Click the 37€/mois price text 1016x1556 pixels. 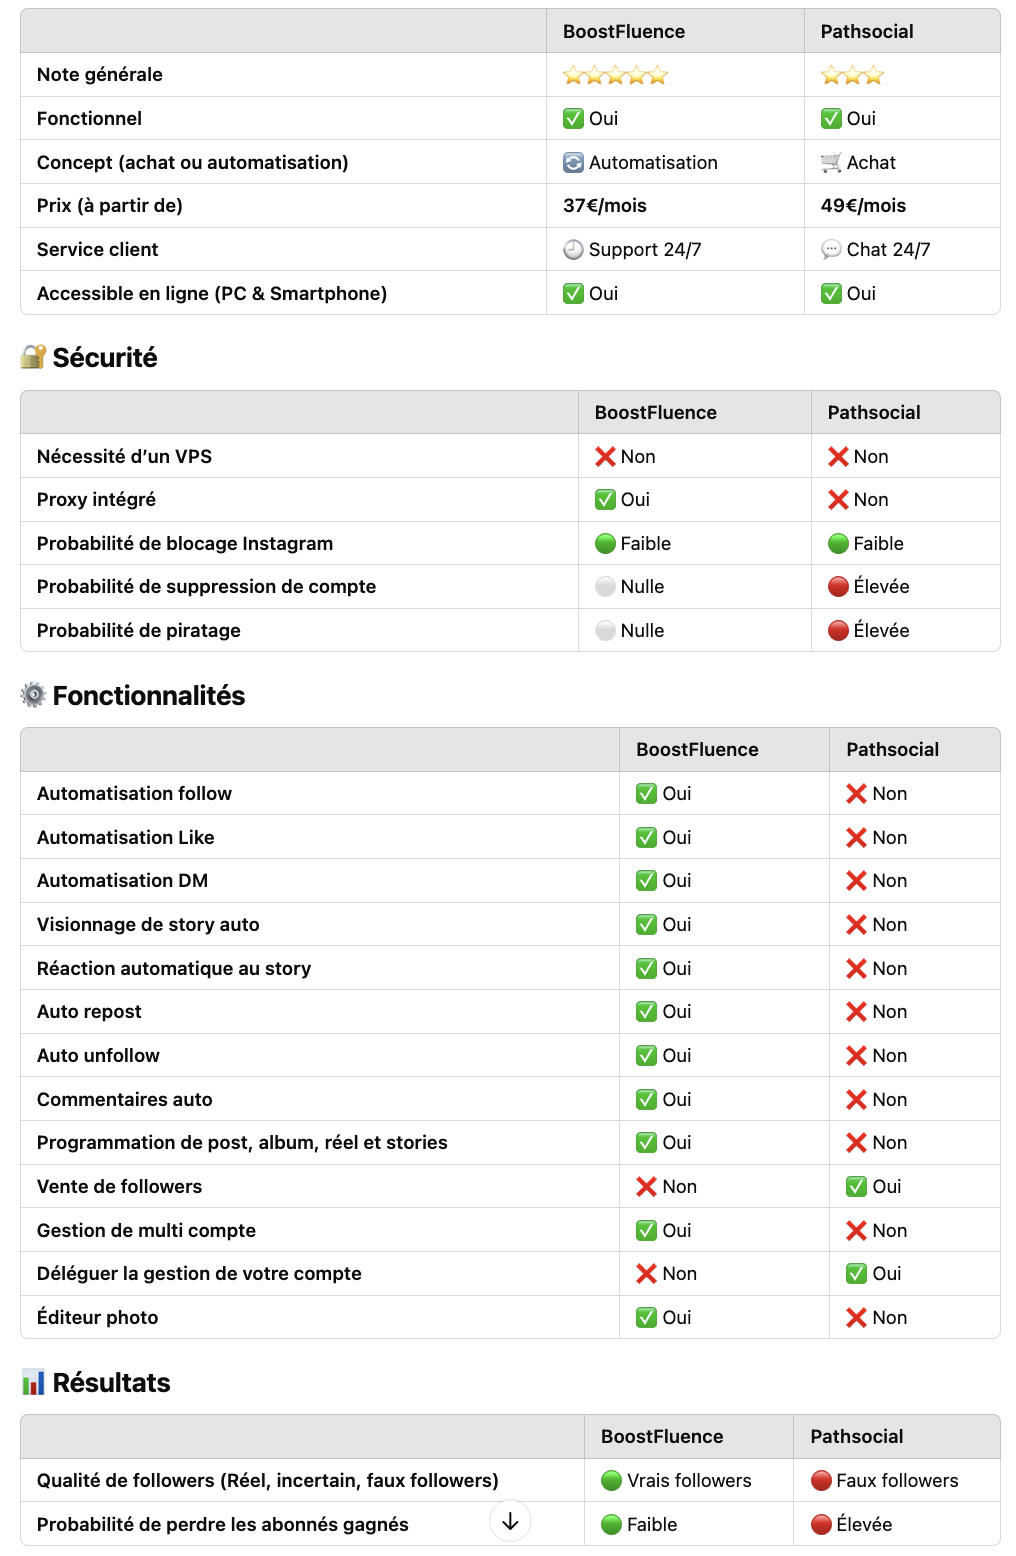(605, 205)
